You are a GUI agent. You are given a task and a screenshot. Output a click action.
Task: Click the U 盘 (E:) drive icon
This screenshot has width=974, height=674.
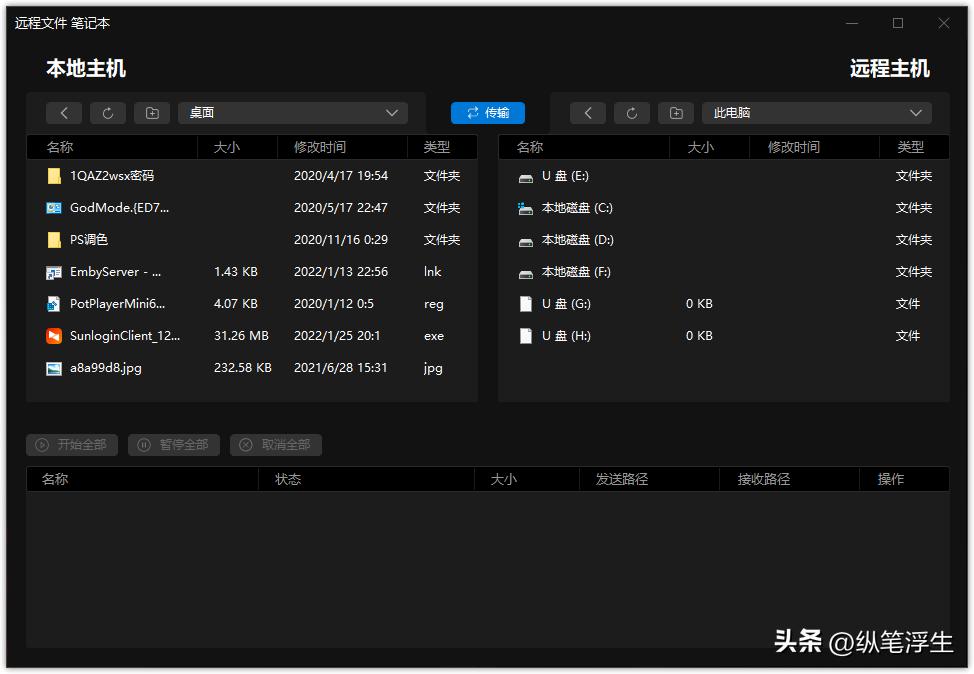click(x=525, y=175)
